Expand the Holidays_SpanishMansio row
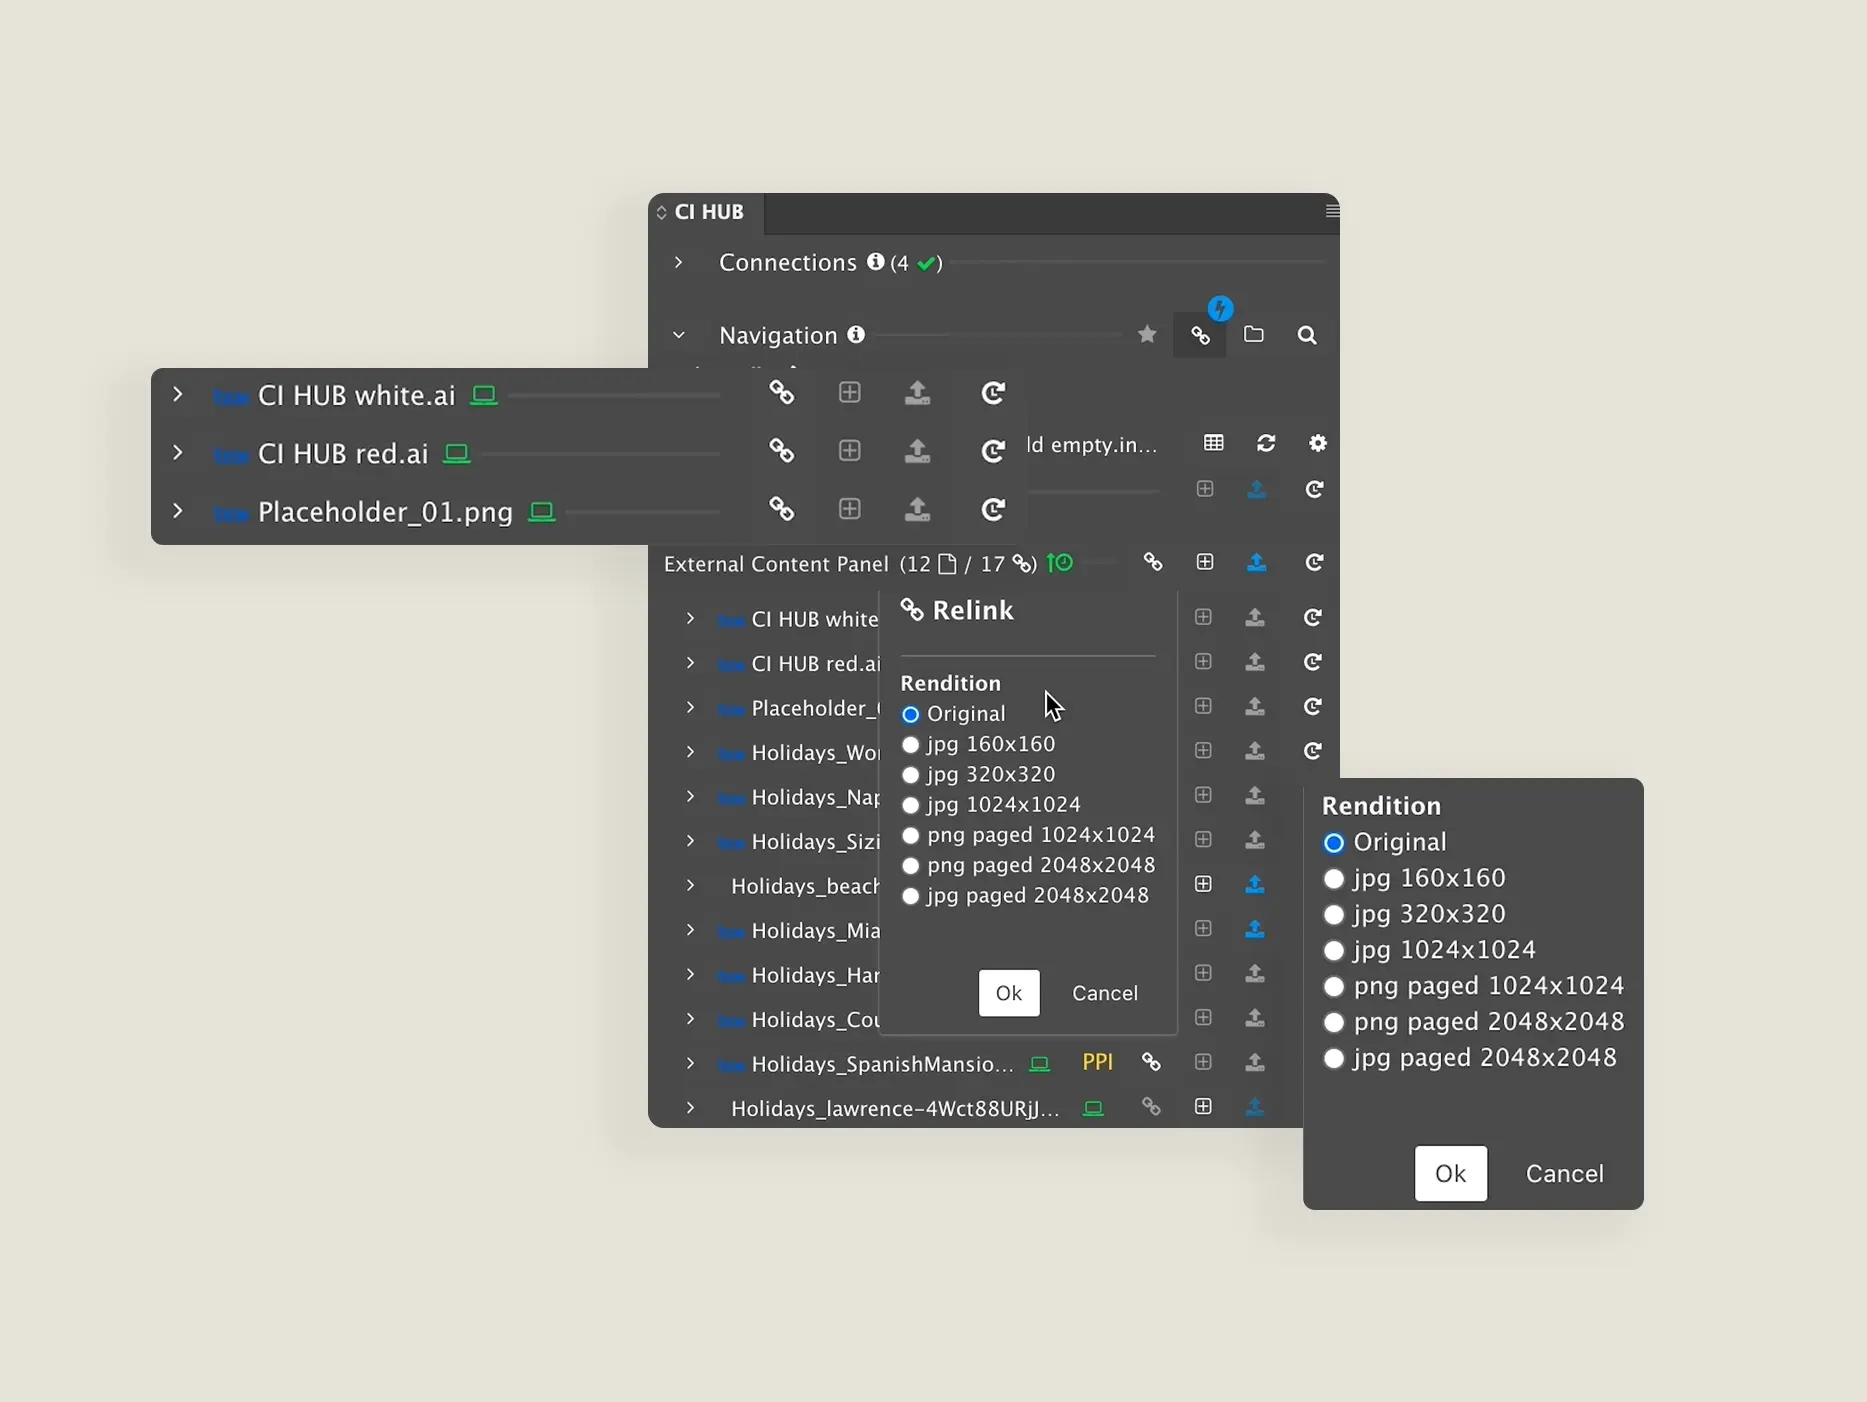1867x1402 pixels. [x=690, y=1063]
